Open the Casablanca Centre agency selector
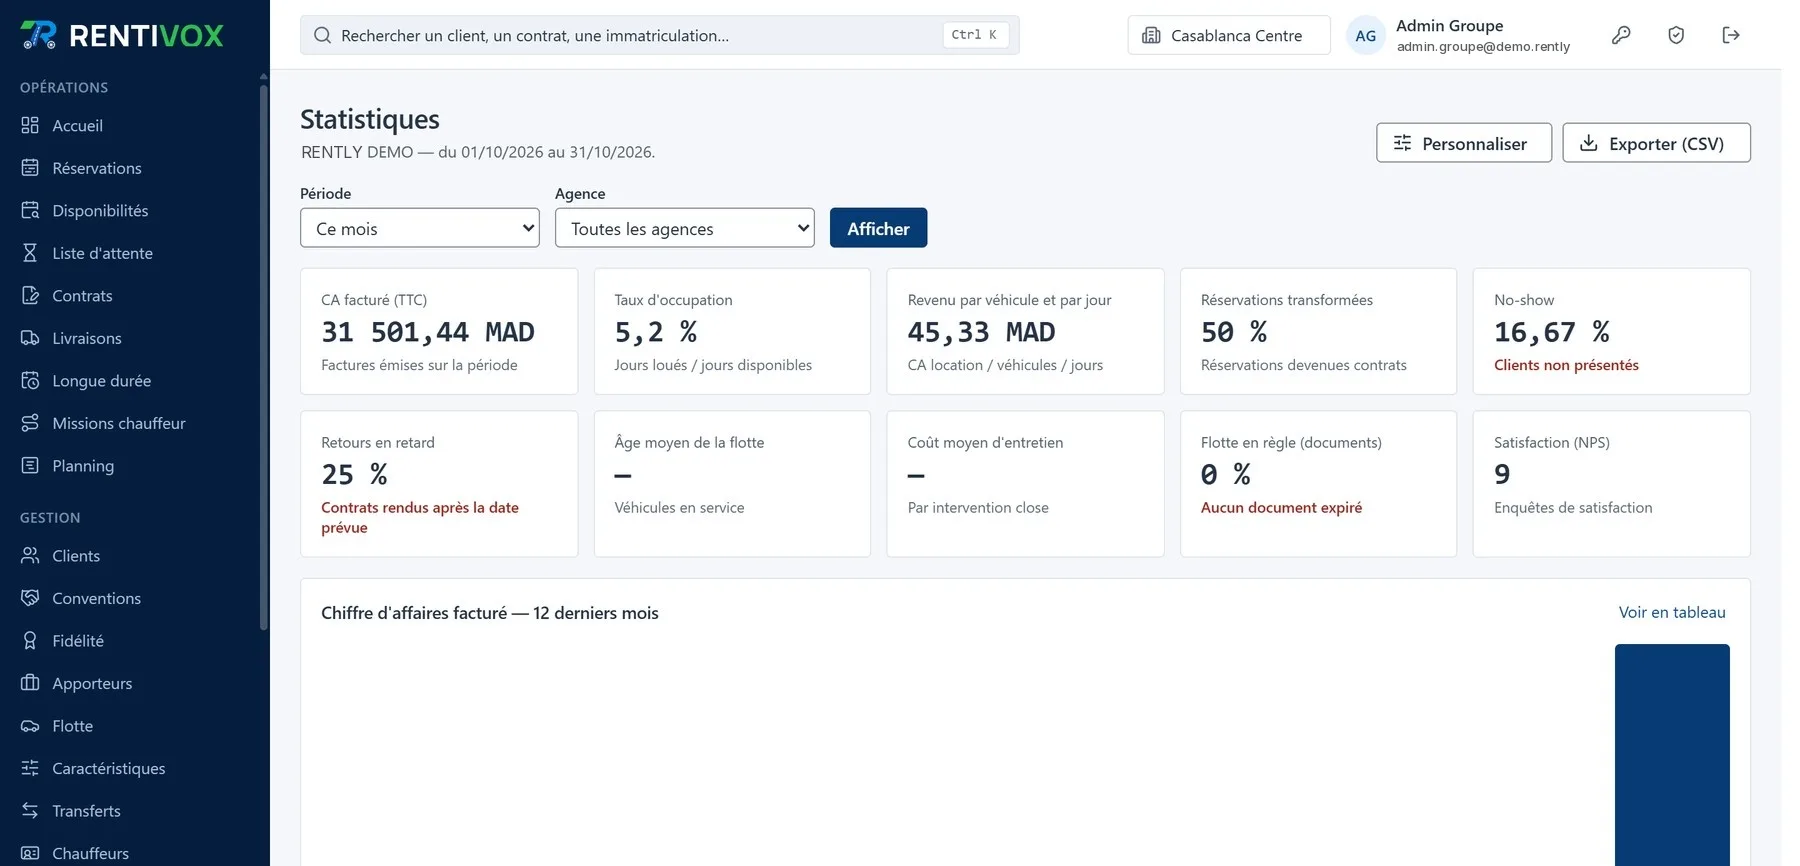 1229,35
